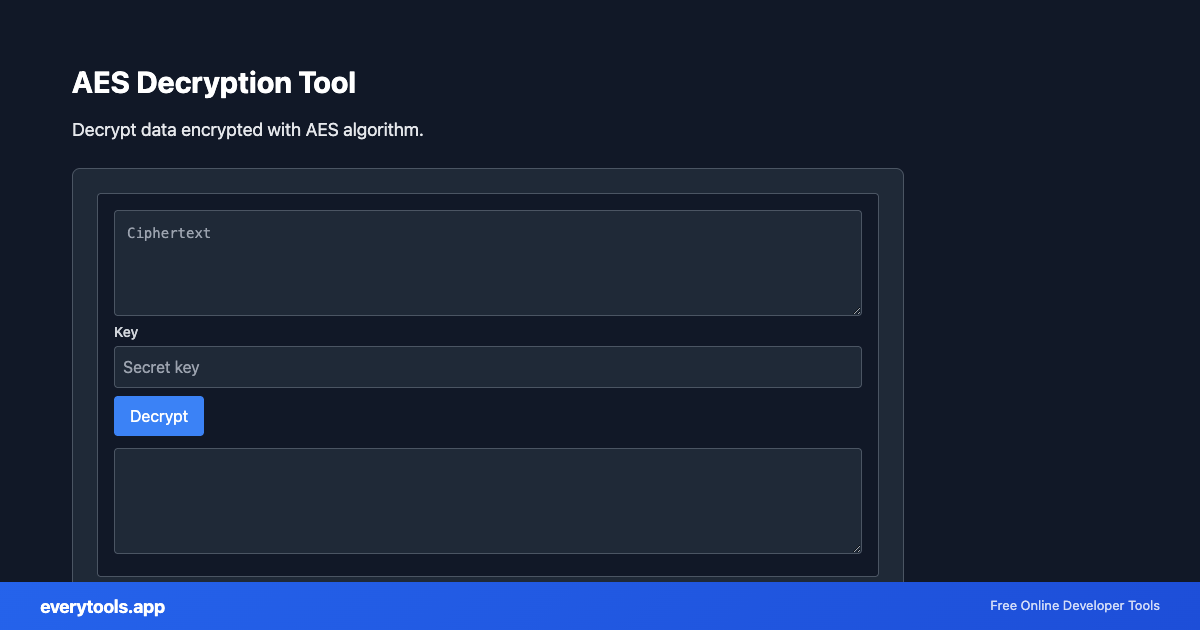The width and height of the screenshot is (1200, 630).
Task: Click the Secret key placeholder text
Action: (160, 367)
